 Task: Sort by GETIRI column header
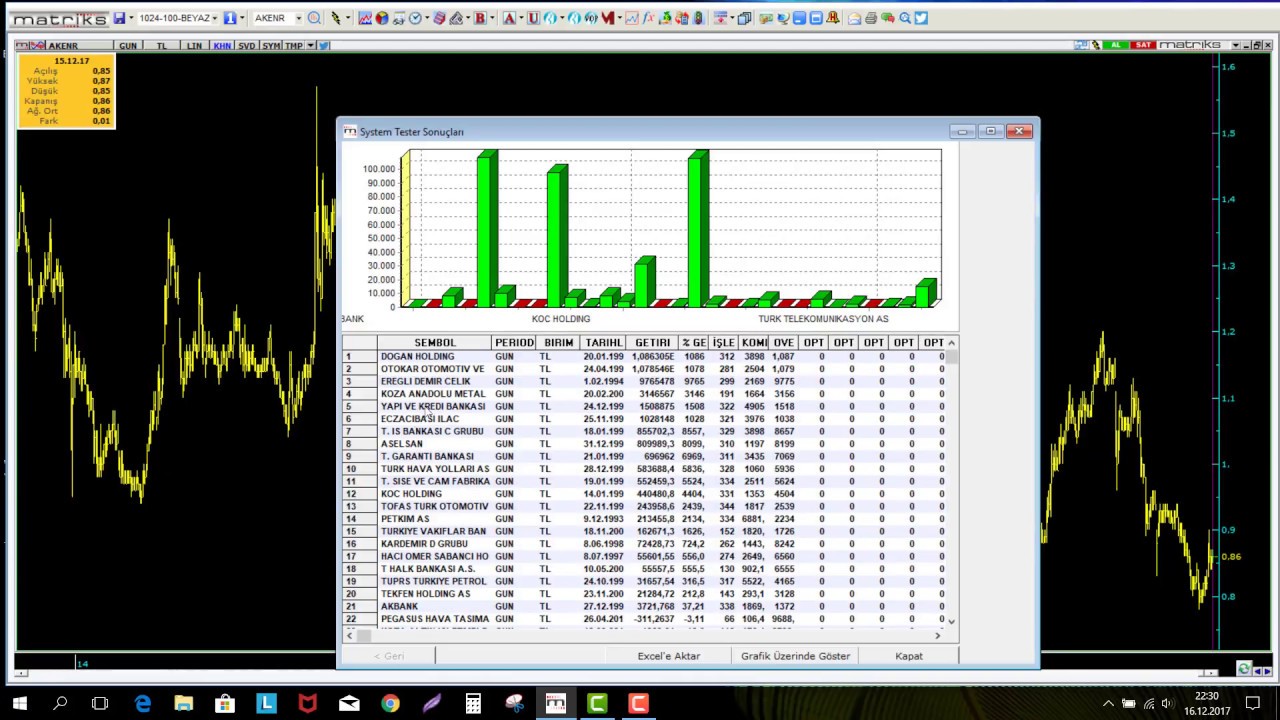click(653, 343)
